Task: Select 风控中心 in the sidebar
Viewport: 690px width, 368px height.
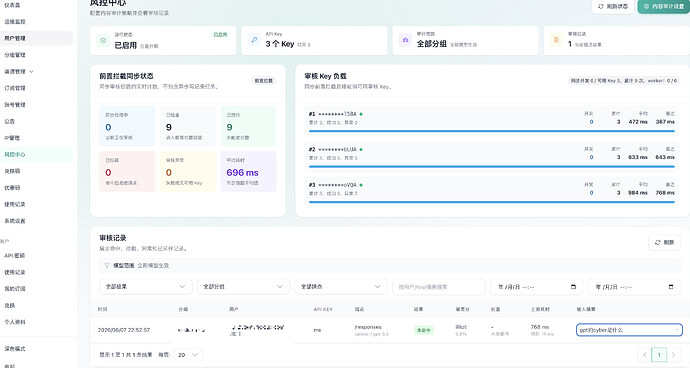Action: point(15,155)
